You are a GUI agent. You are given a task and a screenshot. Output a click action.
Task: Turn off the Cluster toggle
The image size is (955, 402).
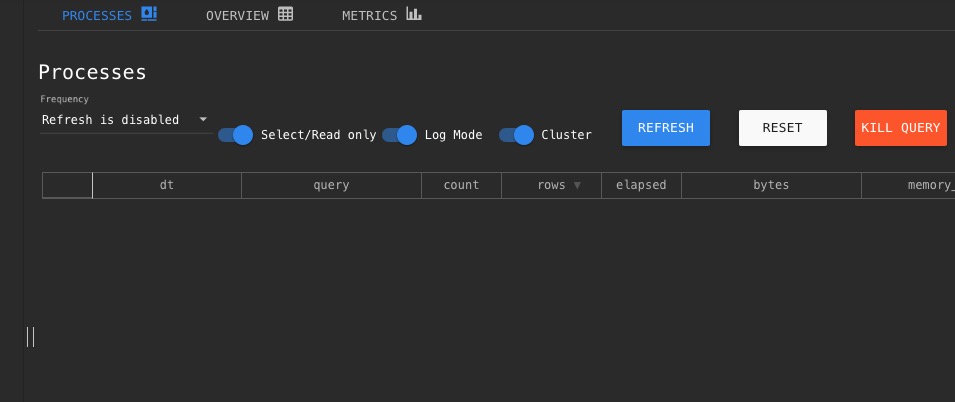tap(516, 135)
